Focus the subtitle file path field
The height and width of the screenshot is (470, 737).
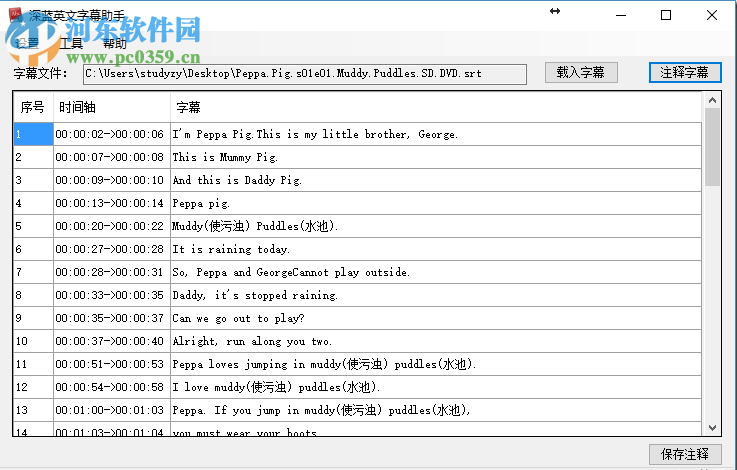click(305, 74)
